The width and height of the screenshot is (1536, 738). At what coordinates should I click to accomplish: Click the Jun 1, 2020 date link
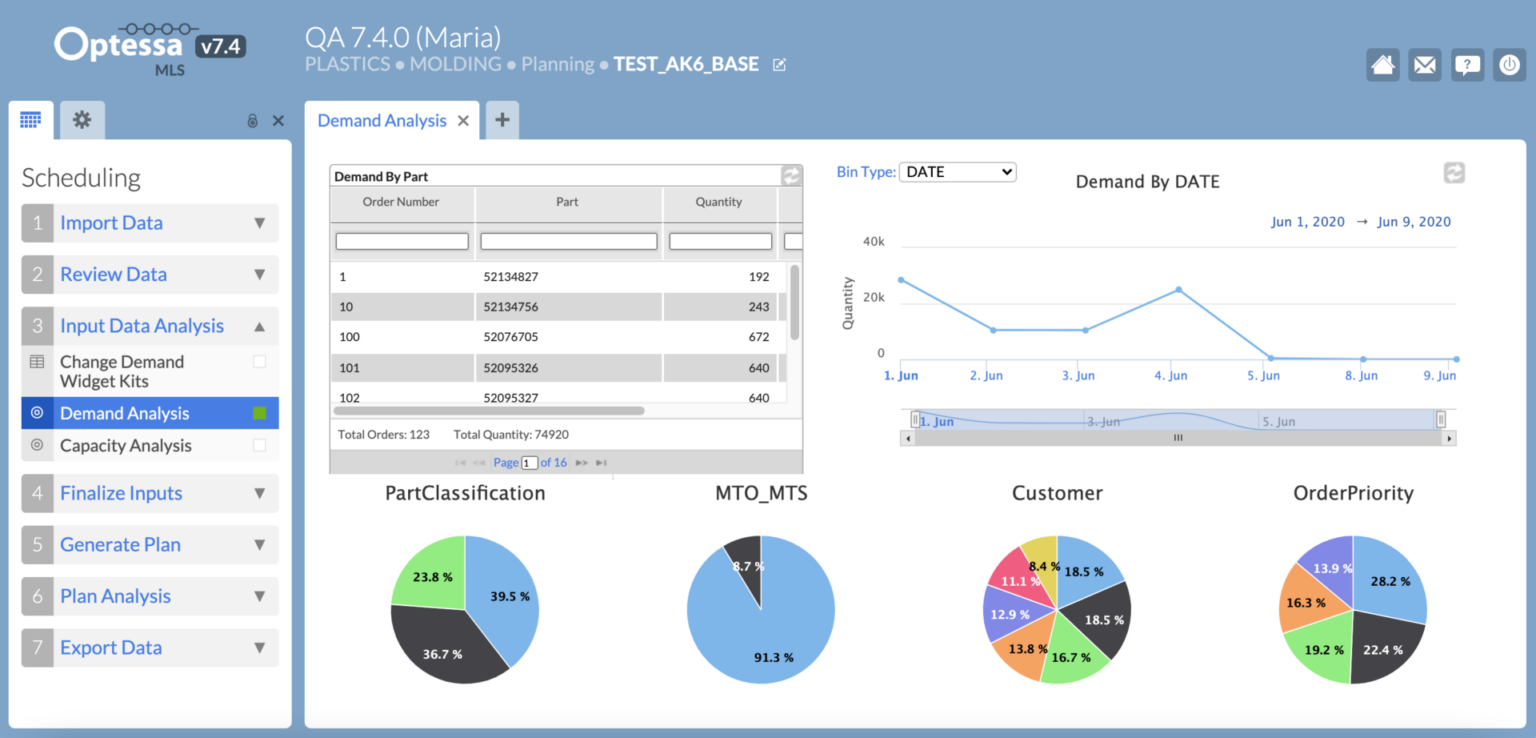[1307, 221]
